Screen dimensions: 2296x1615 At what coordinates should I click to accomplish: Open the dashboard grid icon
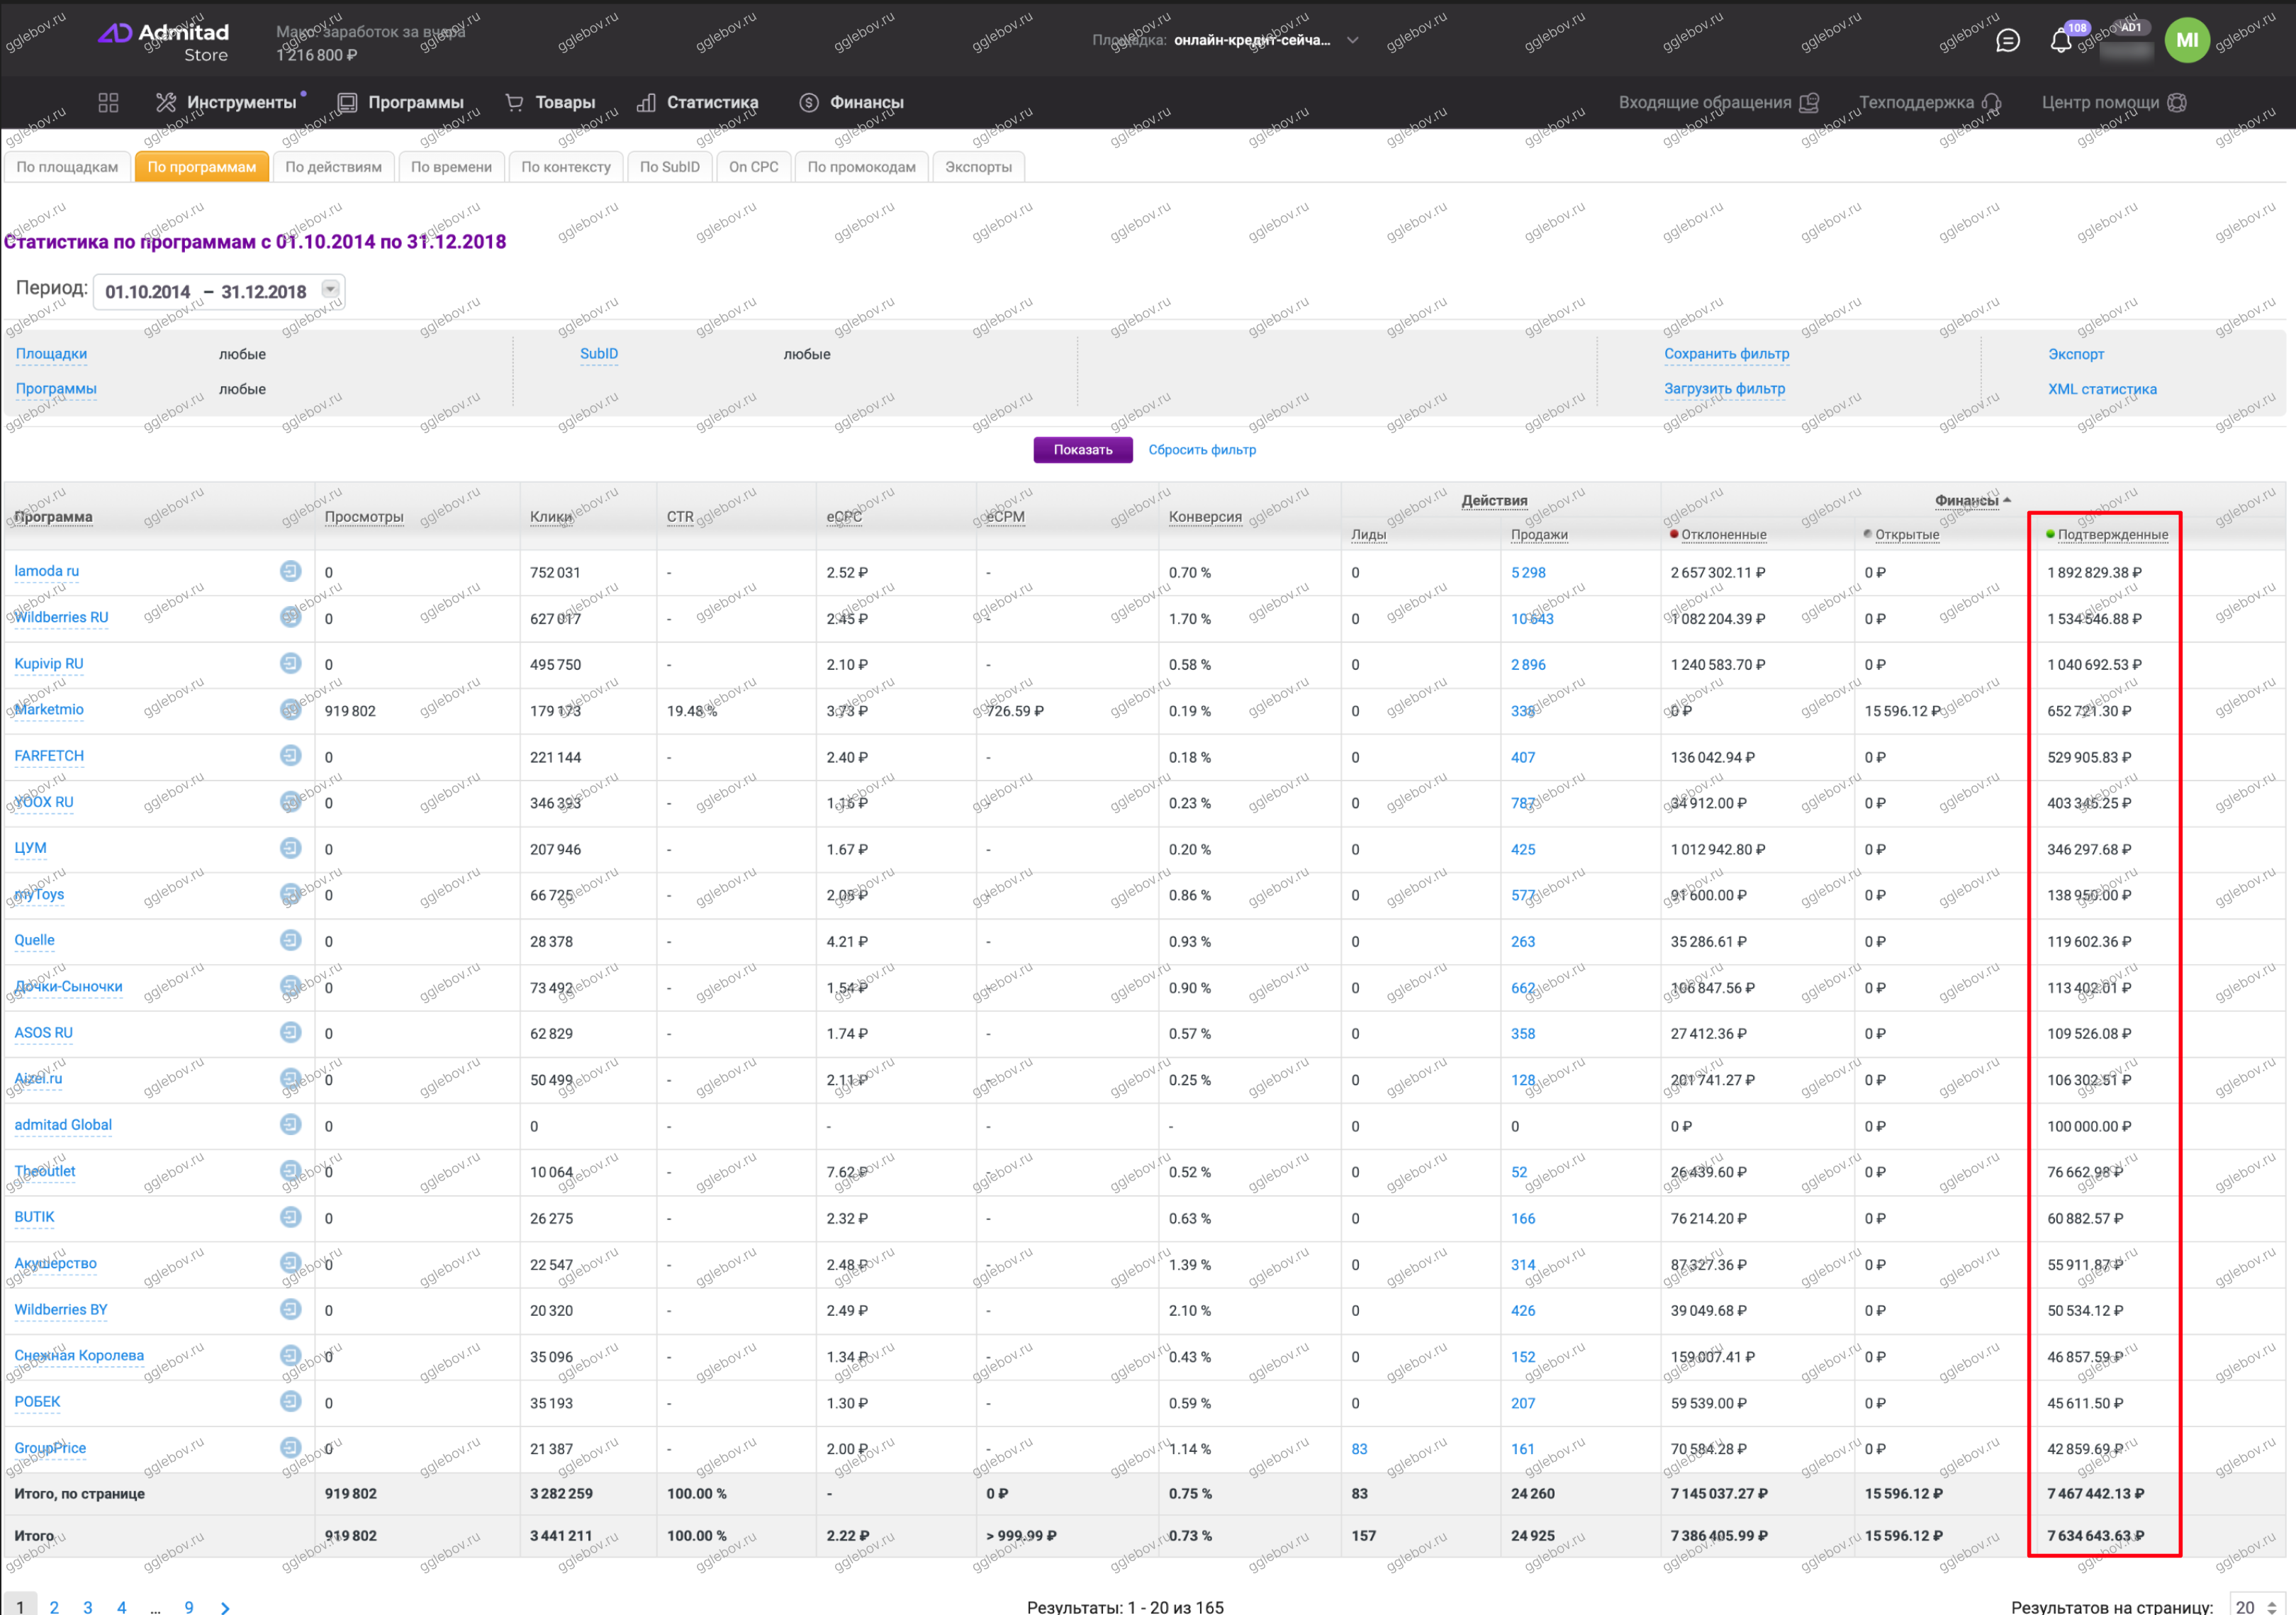pos(108,102)
